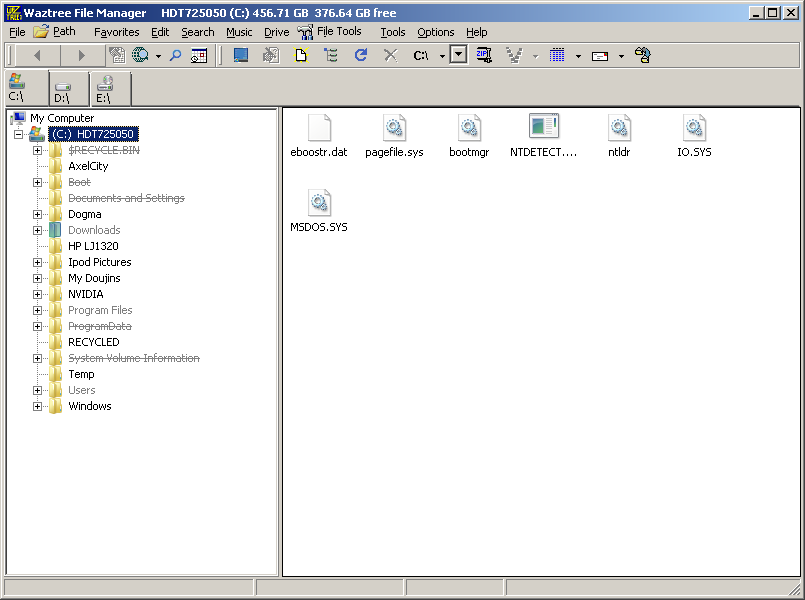Open the Drive menu
This screenshot has width=805, height=600.
click(277, 32)
